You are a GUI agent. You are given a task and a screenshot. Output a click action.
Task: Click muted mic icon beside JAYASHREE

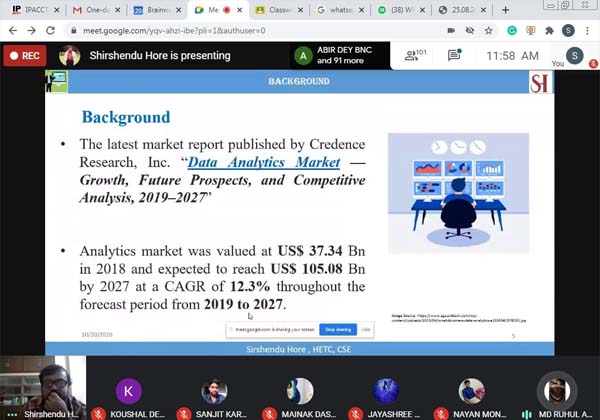click(x=355, y=414)
